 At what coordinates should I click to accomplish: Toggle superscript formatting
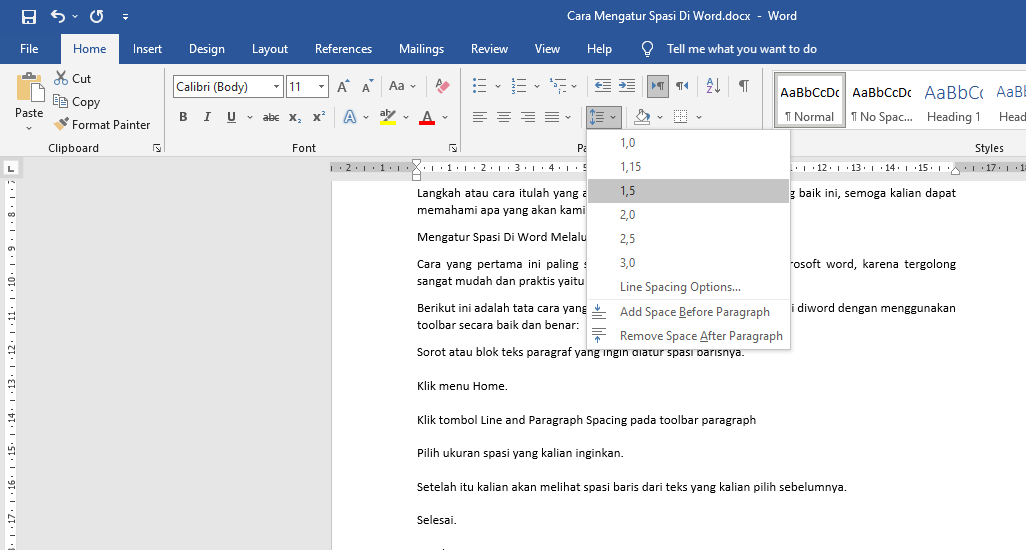[319, 117]
